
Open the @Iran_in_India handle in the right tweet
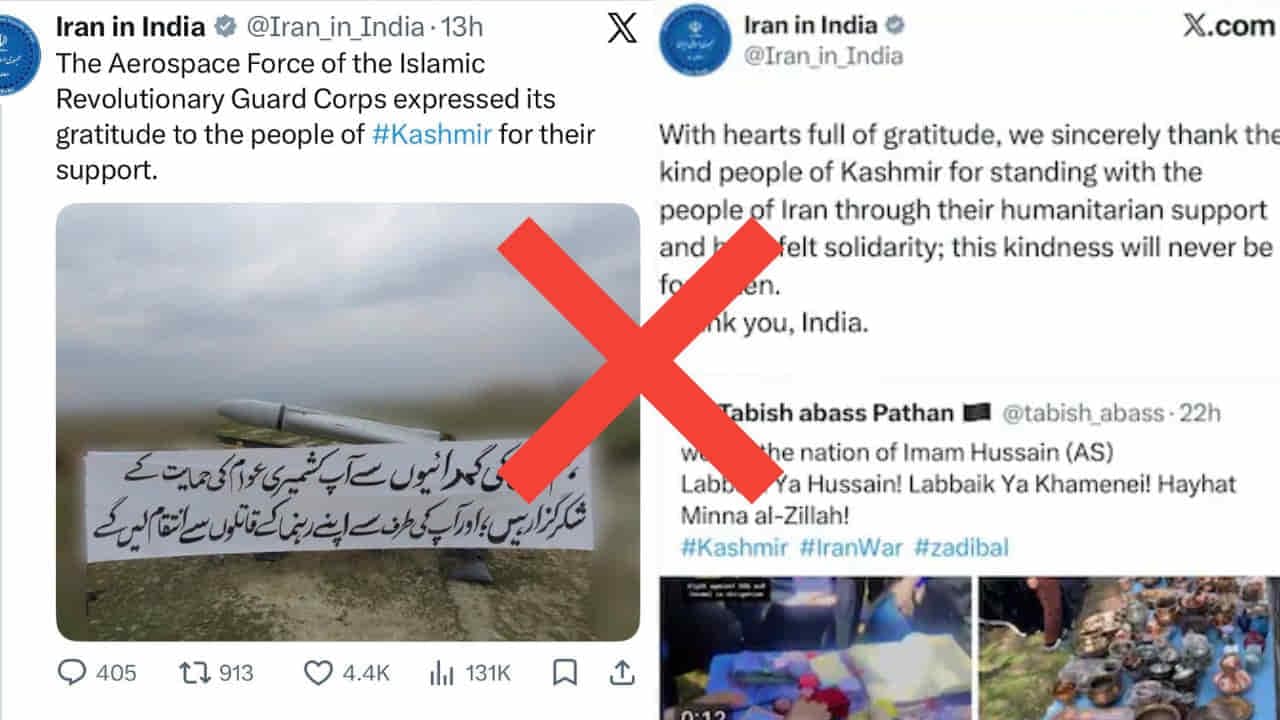pos(823,56)
